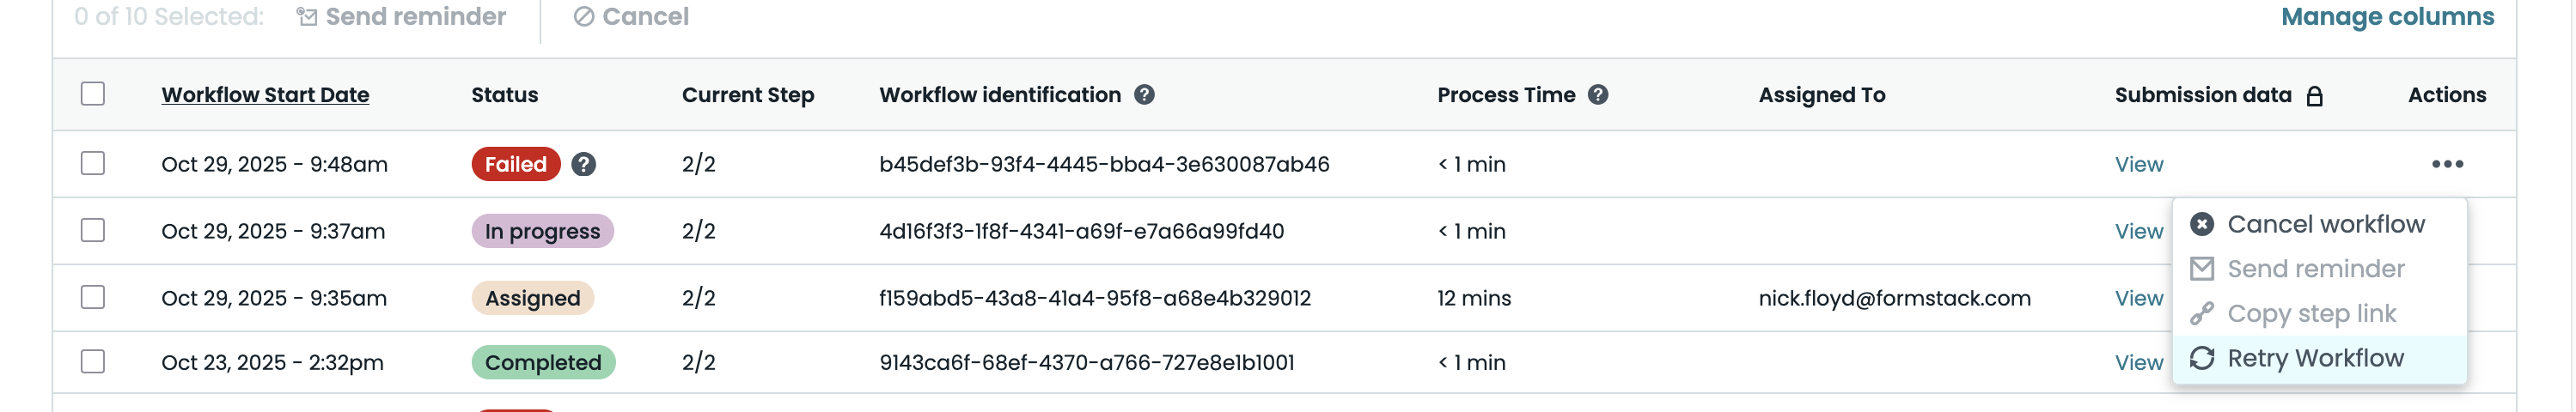Image resolution: width=2576 pixels, height=412 pixels.
Task: Open Manage columns
Action: coord(2387,17)
